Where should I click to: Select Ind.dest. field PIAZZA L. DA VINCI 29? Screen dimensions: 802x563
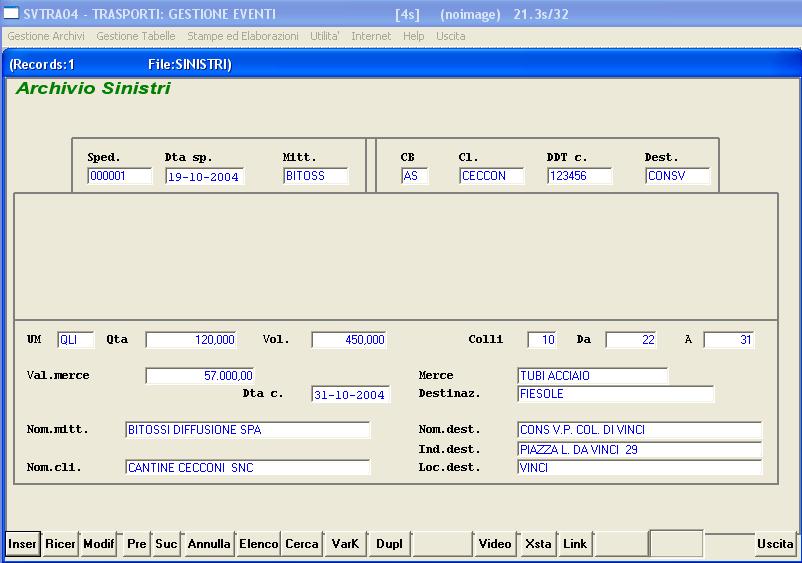click(639, 450)
